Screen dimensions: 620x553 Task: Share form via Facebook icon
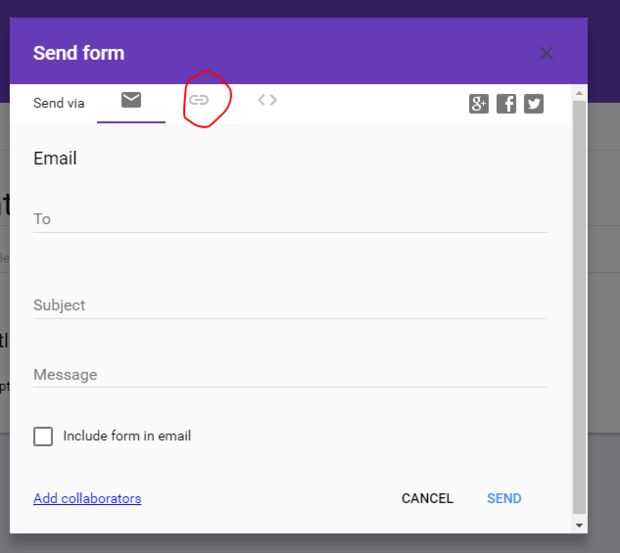point(507,104)
